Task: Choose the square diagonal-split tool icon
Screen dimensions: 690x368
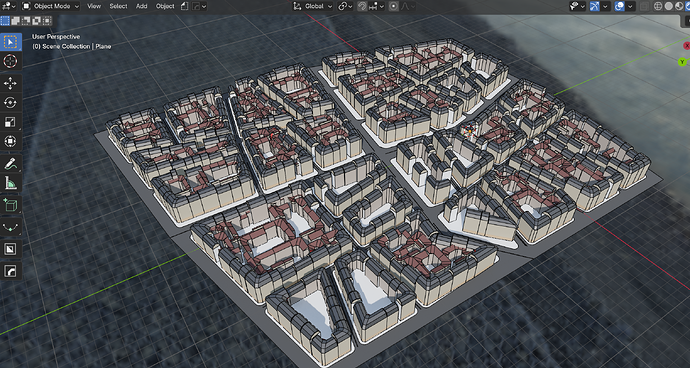Action: [10, 249]
